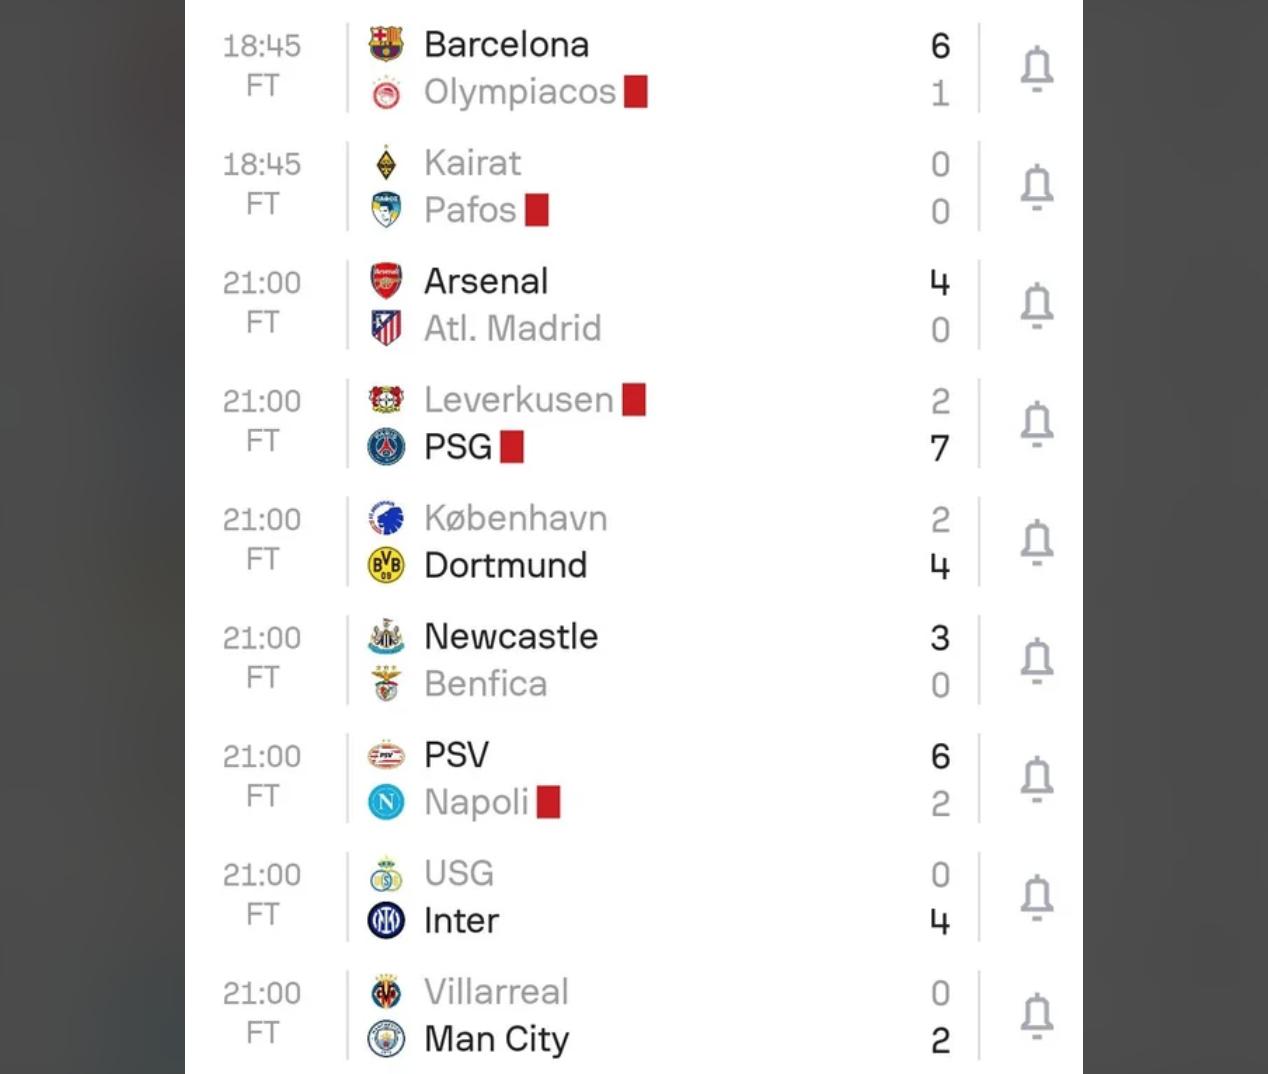This screenshot has width=1268, height=1074.
Task: Click the Napoli club logo
Action: pyautogui.click(x=386, y=802)
